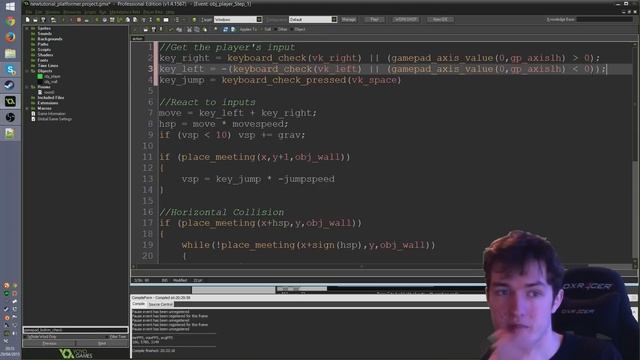
Task: Open Global Game Settings in resource tree
Action: (54, 119)
